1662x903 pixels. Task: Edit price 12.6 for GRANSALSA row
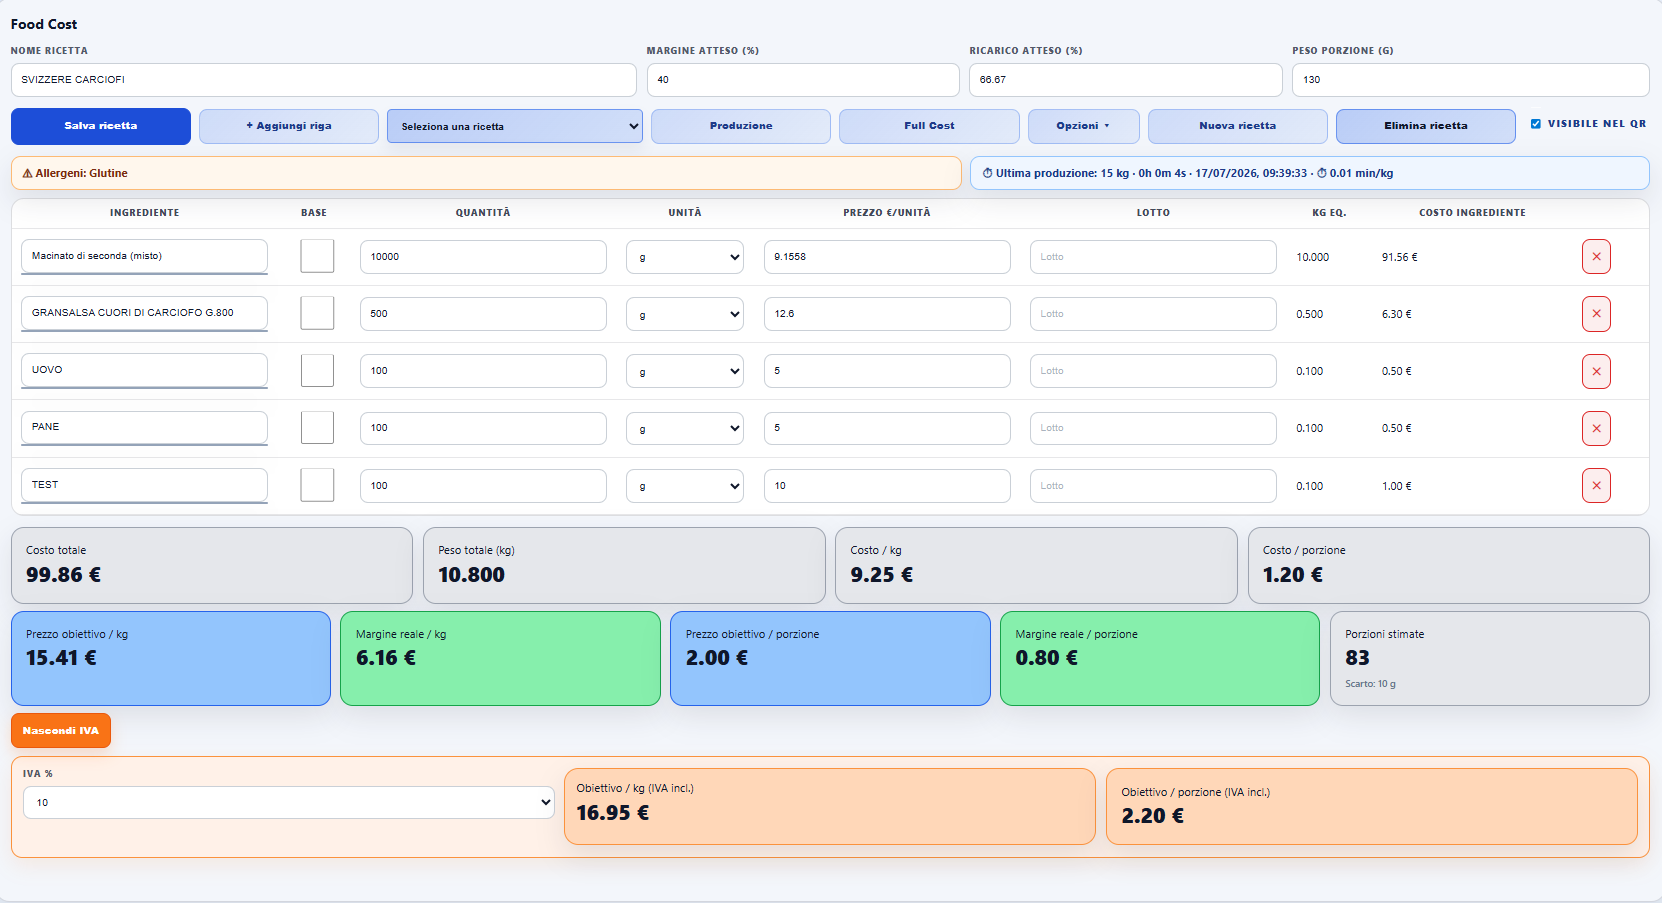point(887,314)
